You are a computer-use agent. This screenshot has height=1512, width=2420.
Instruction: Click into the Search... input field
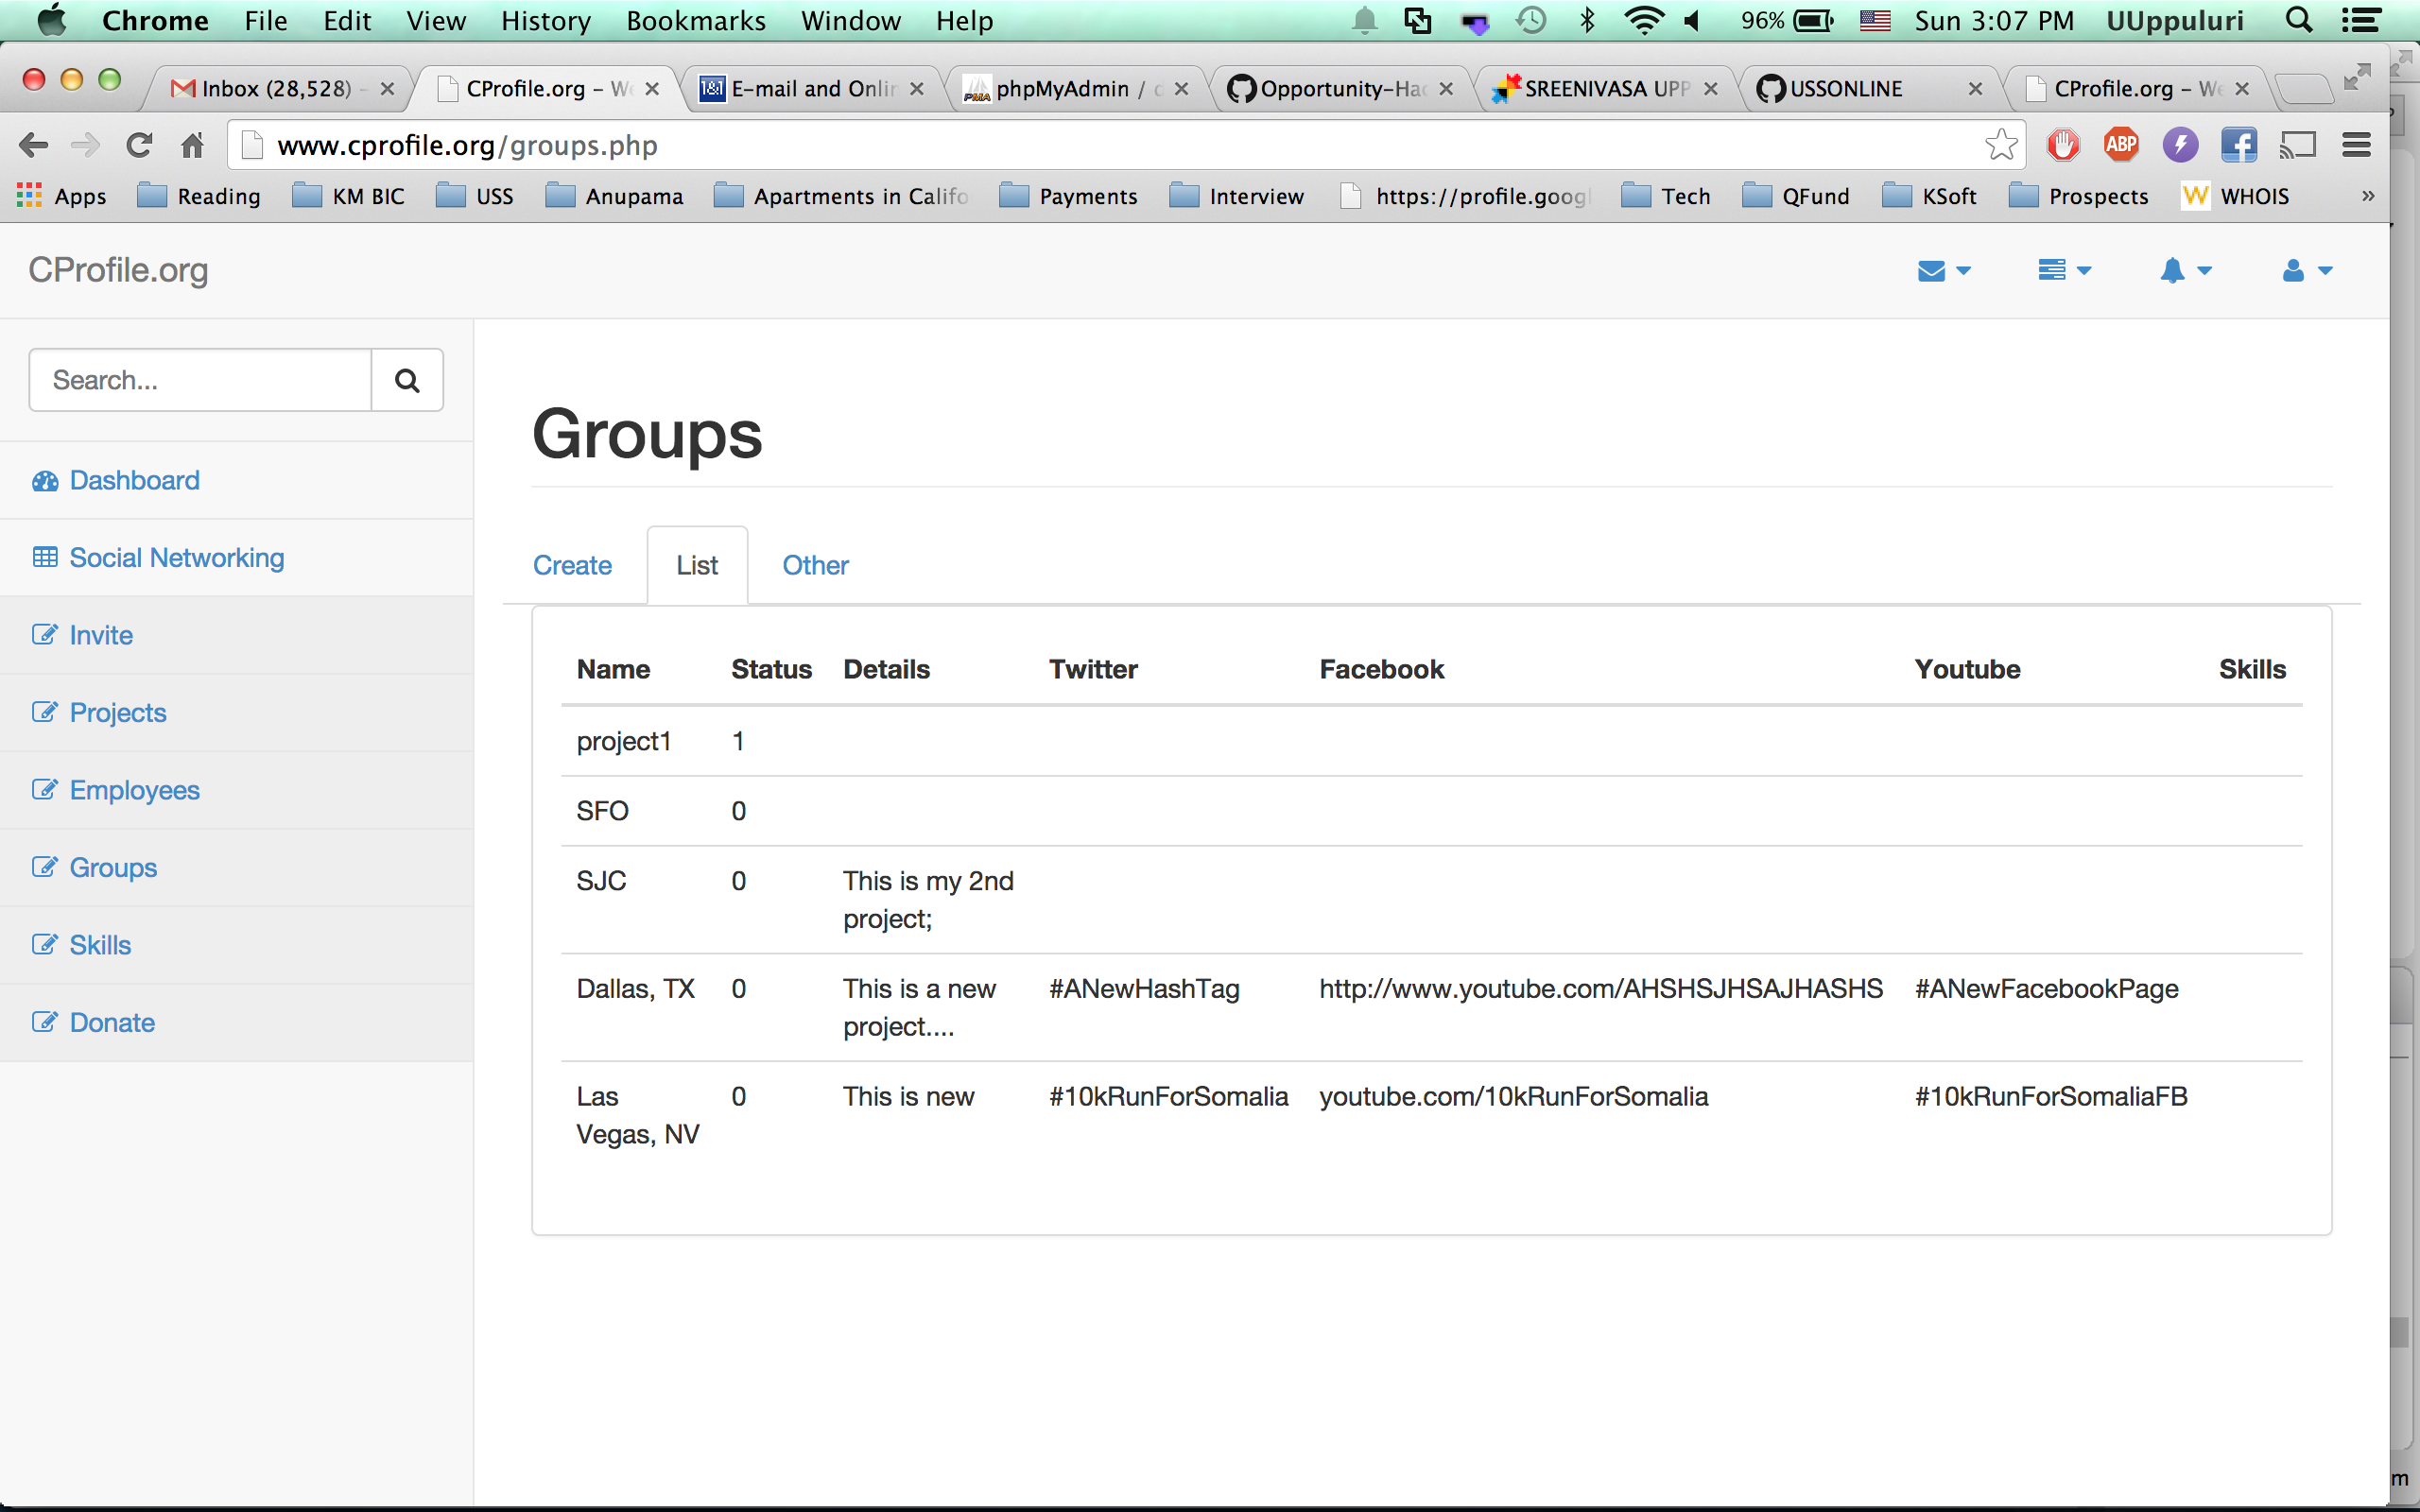[200, 380]
